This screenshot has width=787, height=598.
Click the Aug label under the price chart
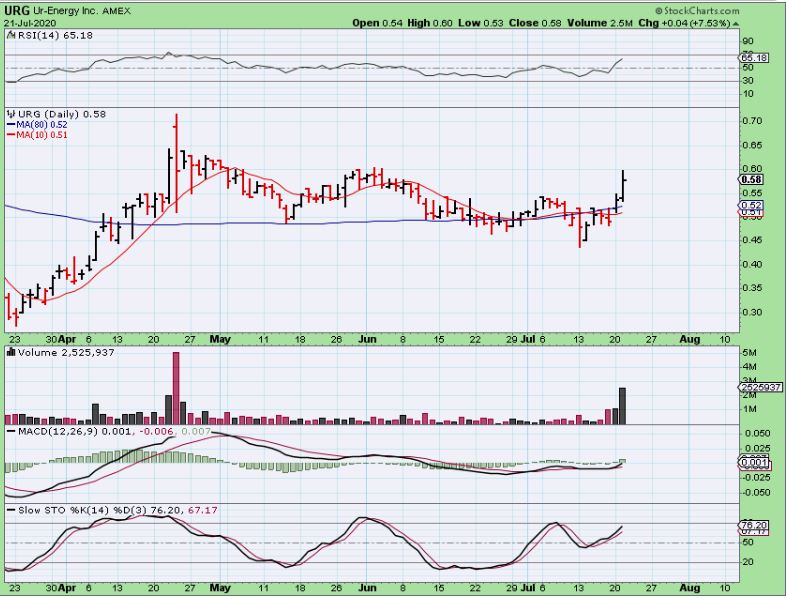point(690,339)
